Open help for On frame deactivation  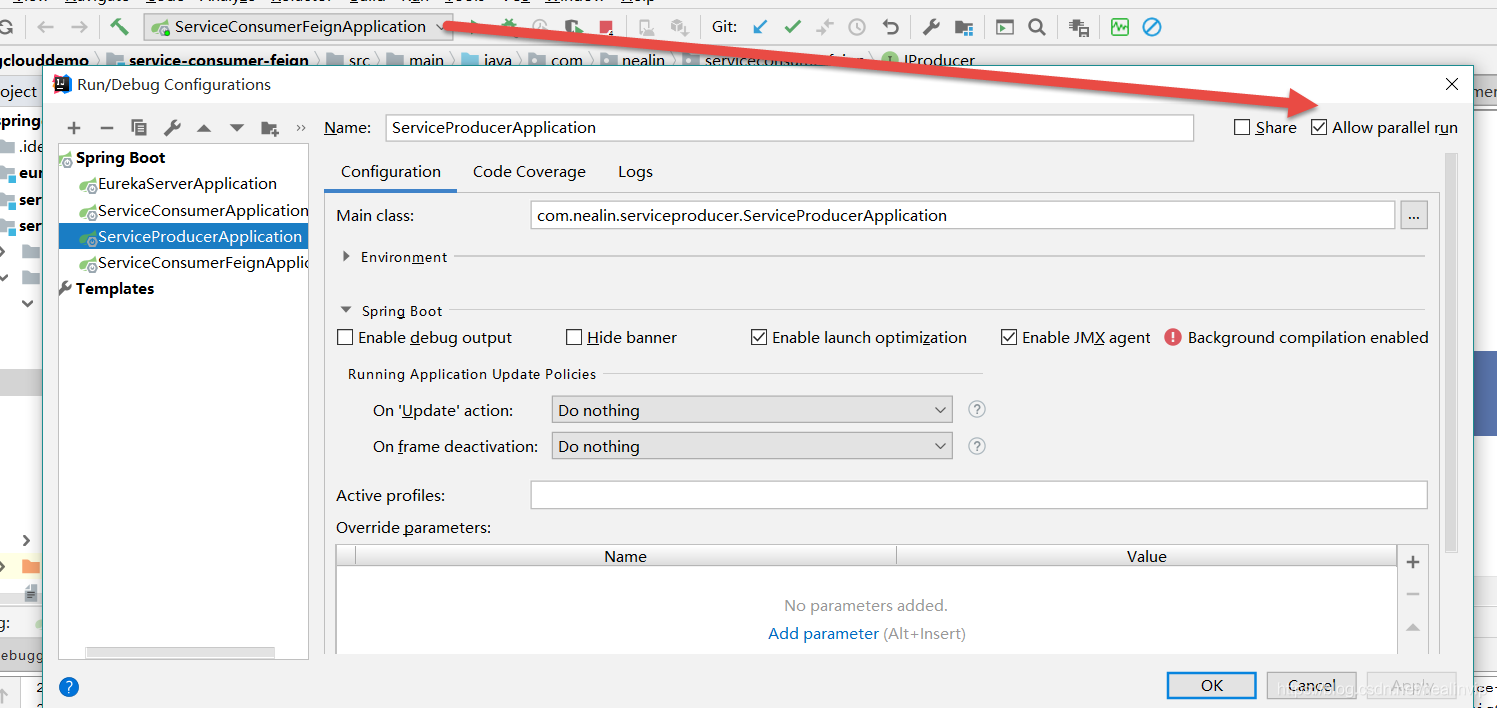(x=978, y=446)
